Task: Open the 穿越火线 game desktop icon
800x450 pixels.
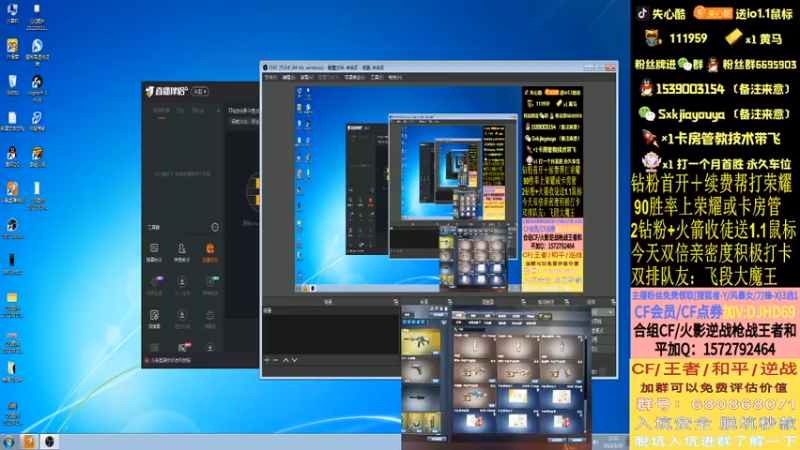Action: tap(37, 157)
